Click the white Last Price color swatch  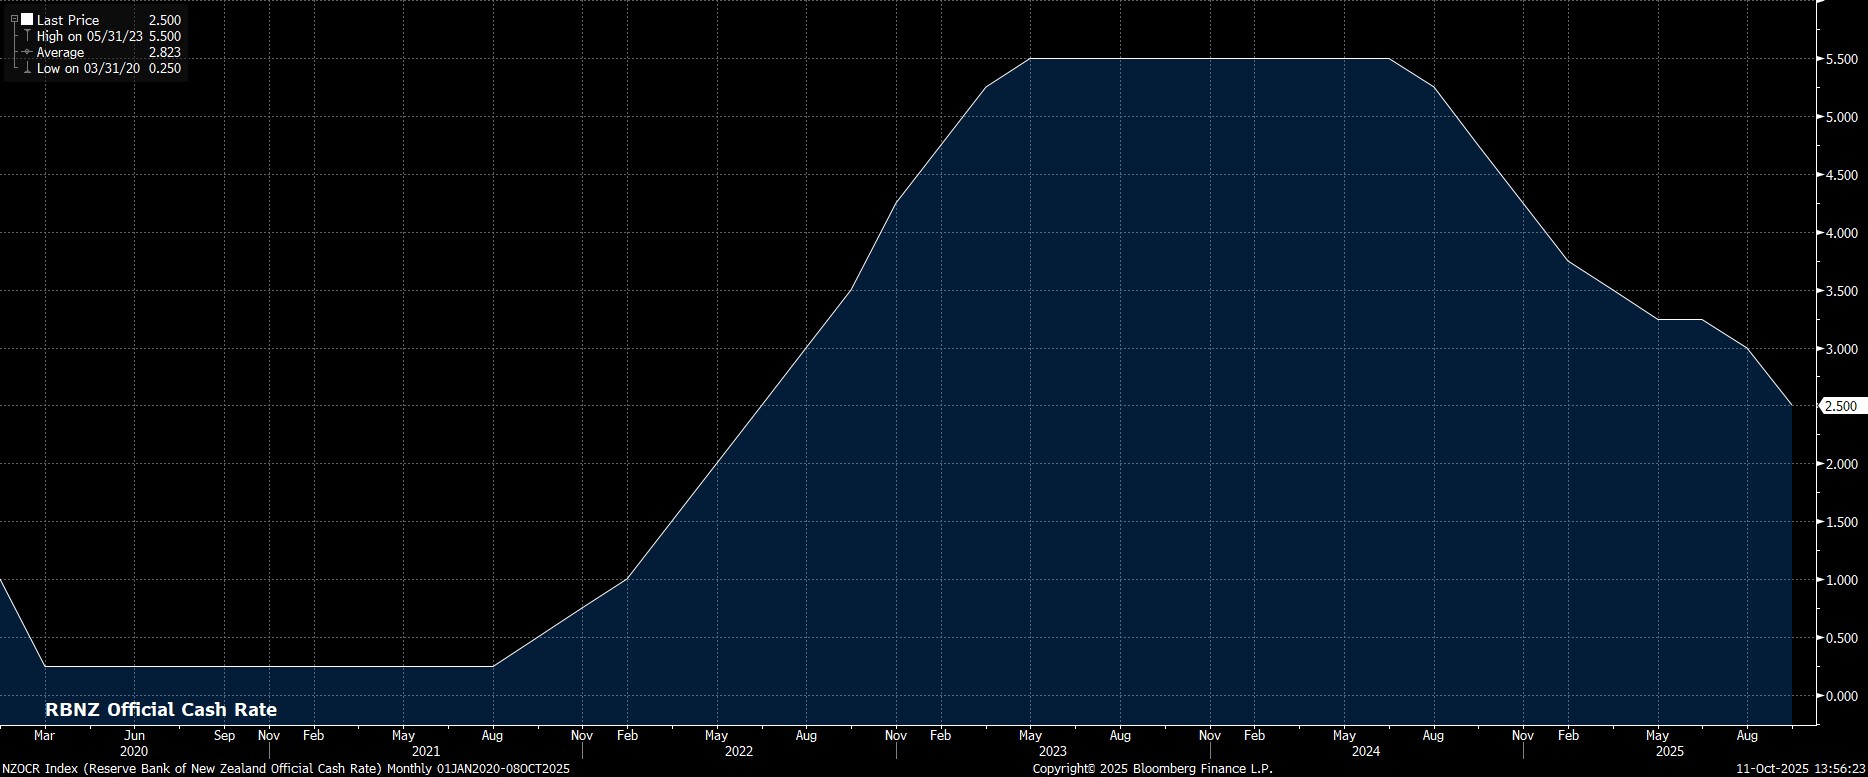27,19
